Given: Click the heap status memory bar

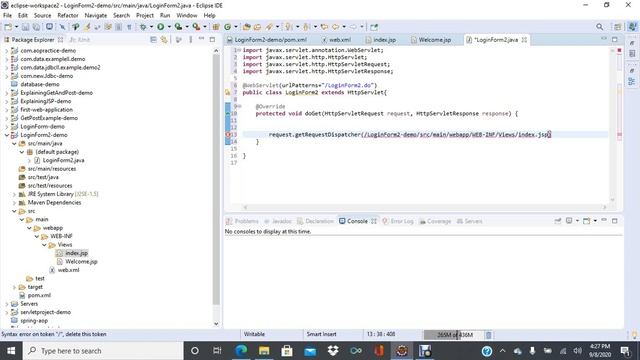Looking at the screenshot, I should pyautogui.click(x=453, y=335).
